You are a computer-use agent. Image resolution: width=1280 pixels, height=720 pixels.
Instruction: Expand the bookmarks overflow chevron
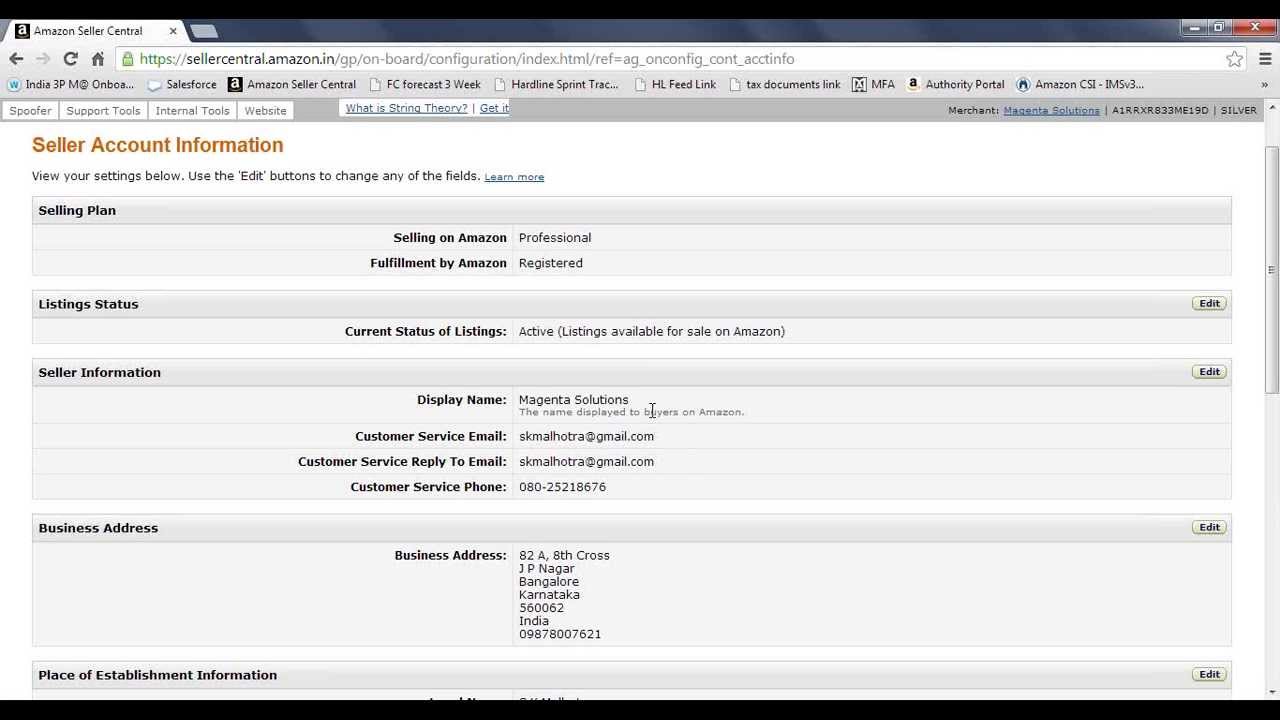pyautogui.click(x=1264, y=84)
